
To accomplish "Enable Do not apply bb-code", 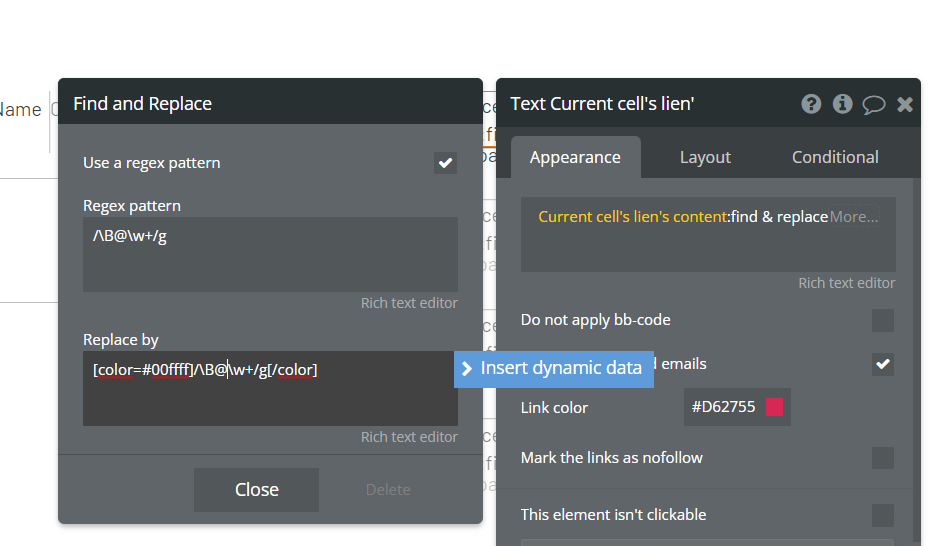I will tap(882, 320).
